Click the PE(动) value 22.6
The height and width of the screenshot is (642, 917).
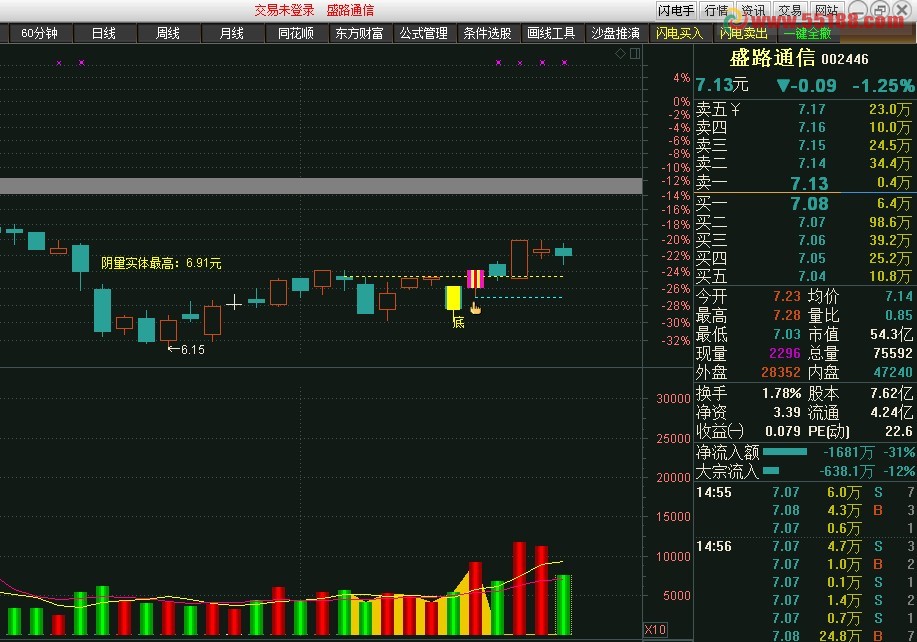click(899, 432)
